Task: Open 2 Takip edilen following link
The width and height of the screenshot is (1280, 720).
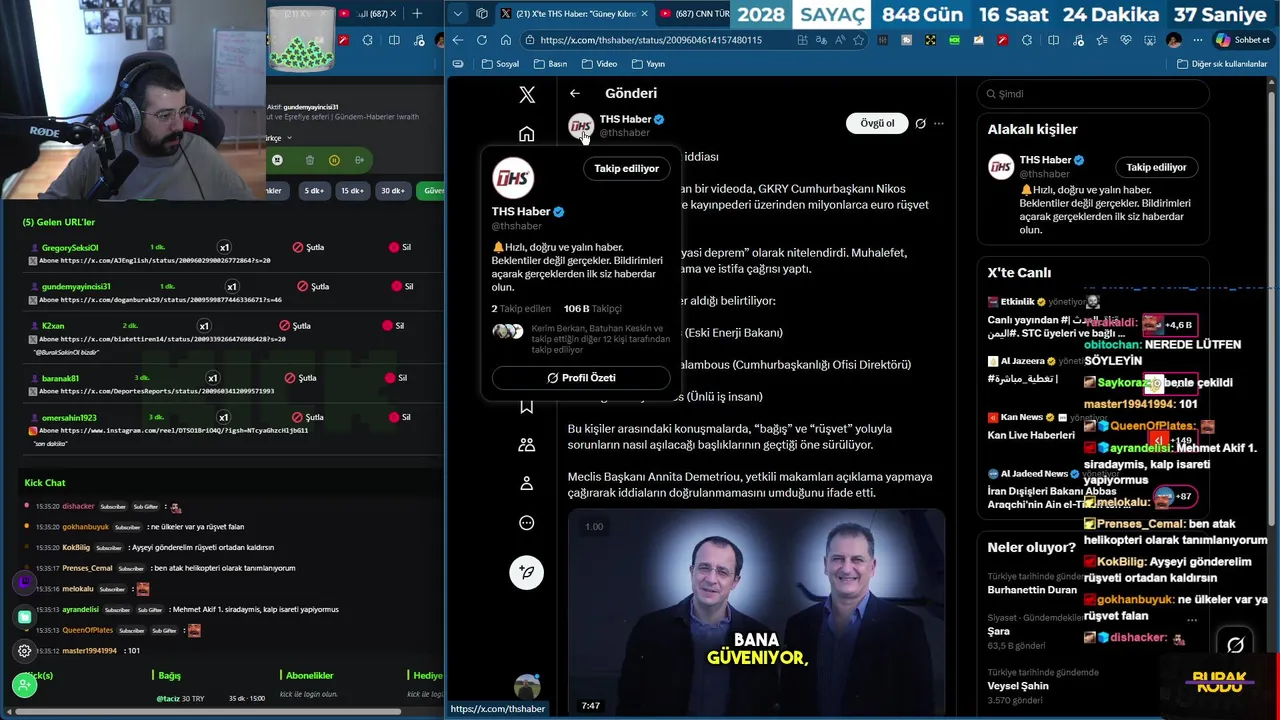Action: pos(521,309)
